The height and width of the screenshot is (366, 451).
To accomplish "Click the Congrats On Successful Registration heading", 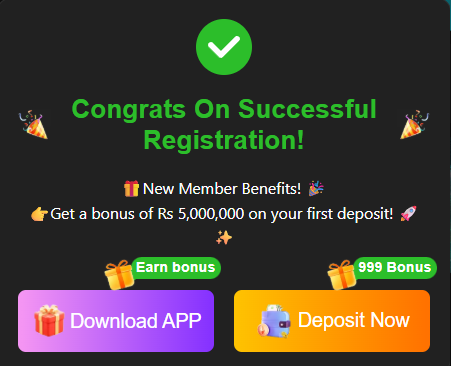I will point(224,124).
